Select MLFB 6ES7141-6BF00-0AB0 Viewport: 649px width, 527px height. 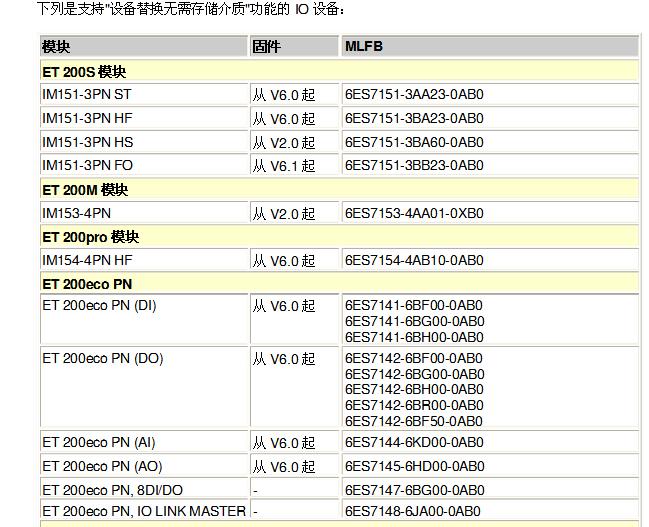click(413, 306)
